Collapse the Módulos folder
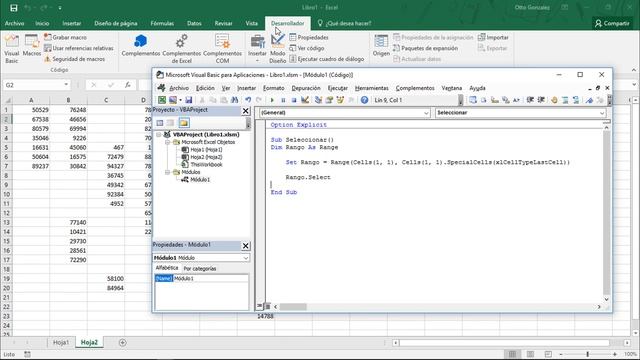The width and height of the screenshot is (640, 360). tap(167, 172)
